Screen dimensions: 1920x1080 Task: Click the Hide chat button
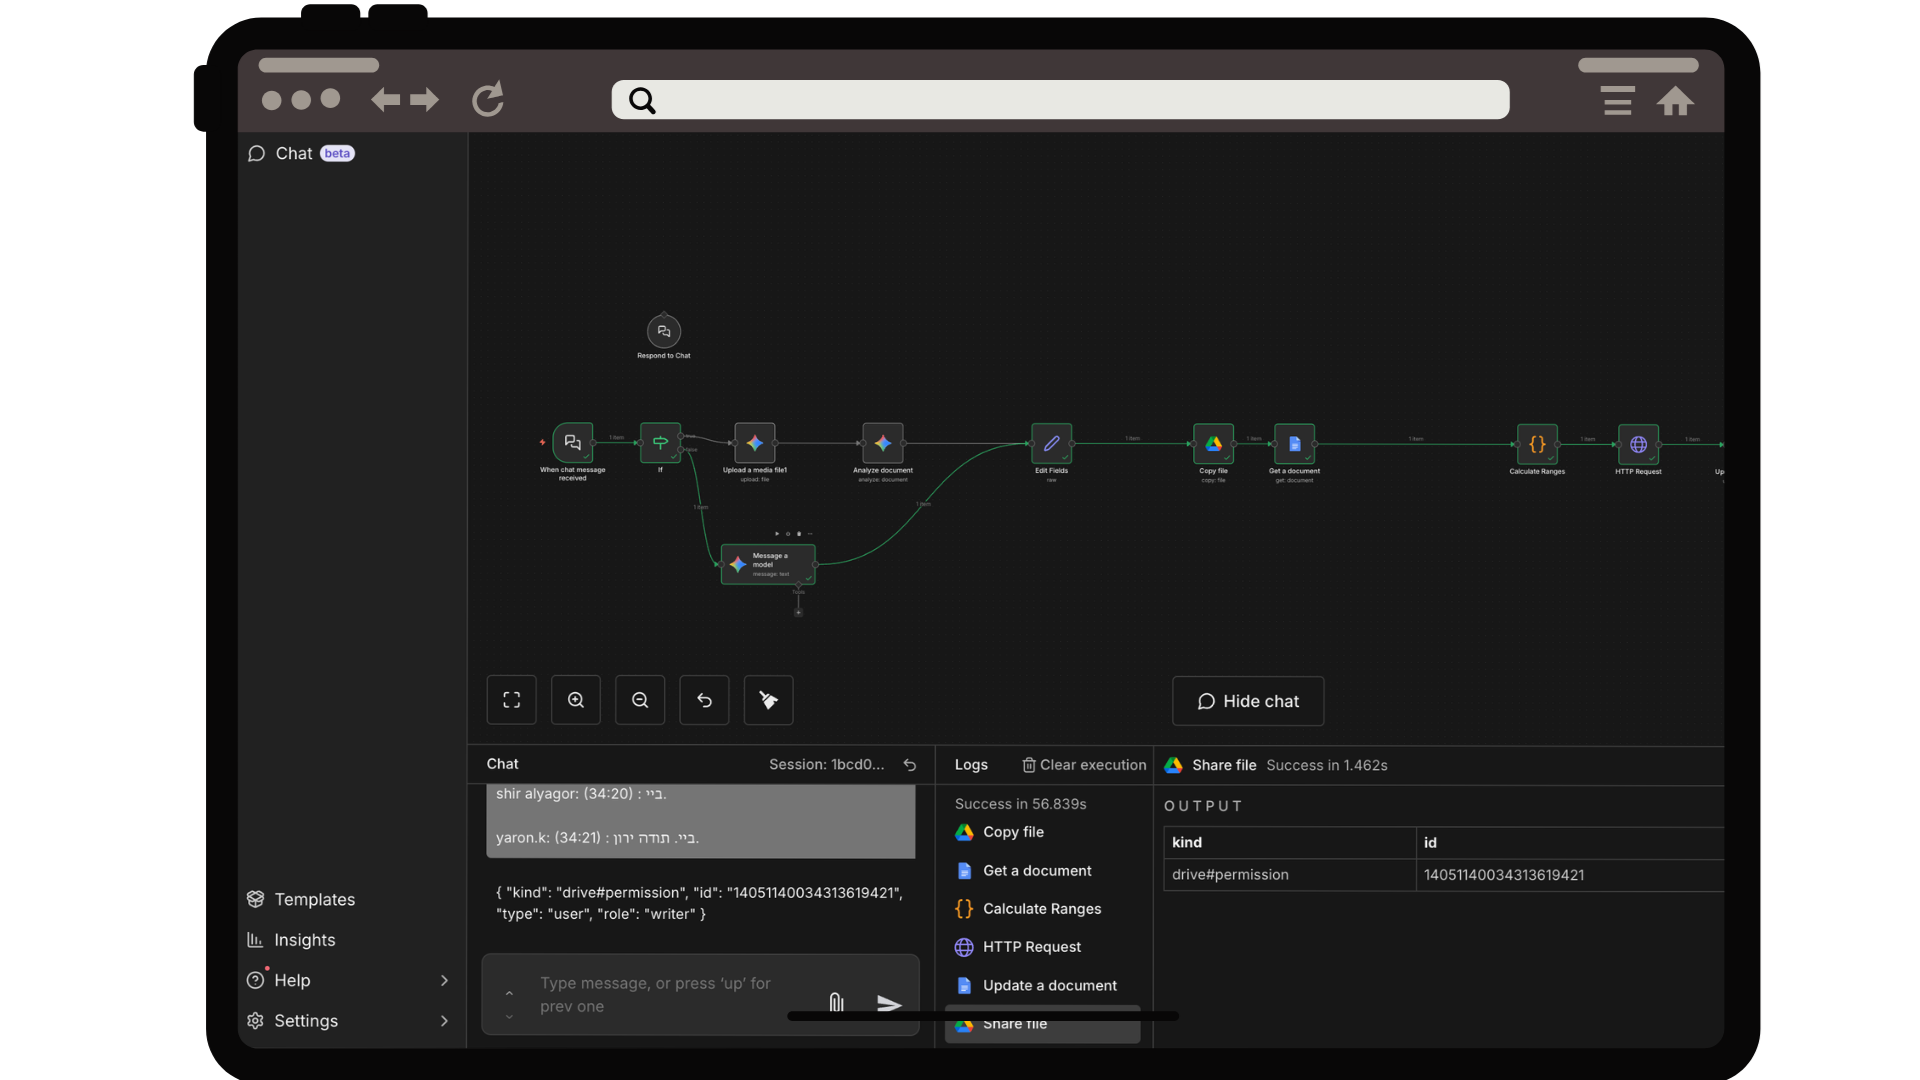1248,701
